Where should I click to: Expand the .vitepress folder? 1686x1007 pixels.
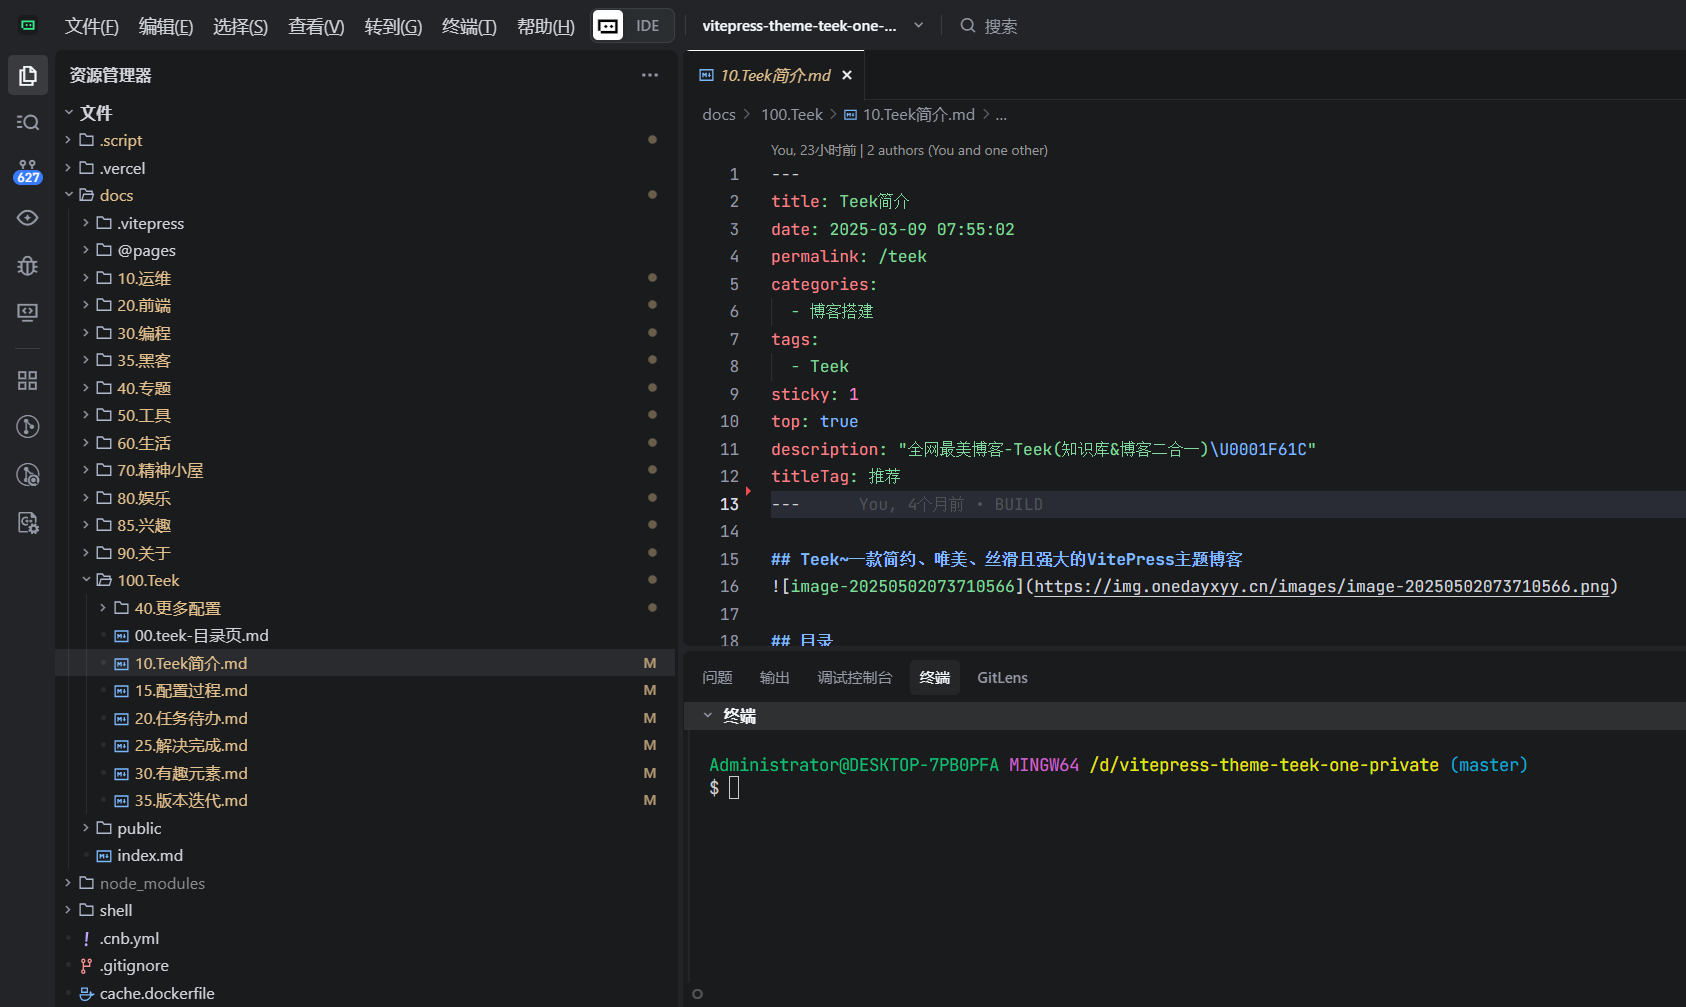(86, 223)
